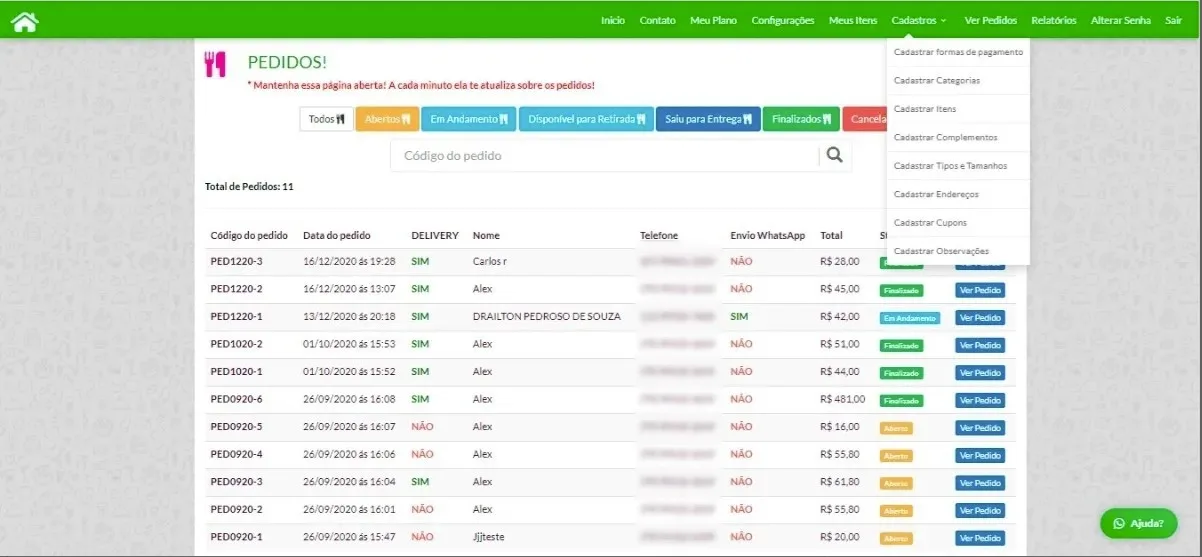Viewport: 1202px width, 557px height.
Task: Click the Em Andamento badge of PED1220-1
Action: (x=910, y=318)
